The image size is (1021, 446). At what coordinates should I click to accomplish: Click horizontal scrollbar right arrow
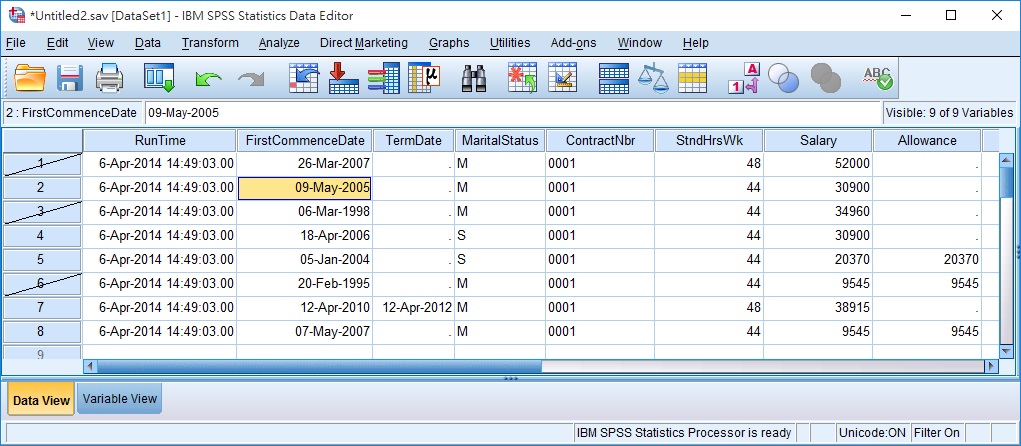990,367
